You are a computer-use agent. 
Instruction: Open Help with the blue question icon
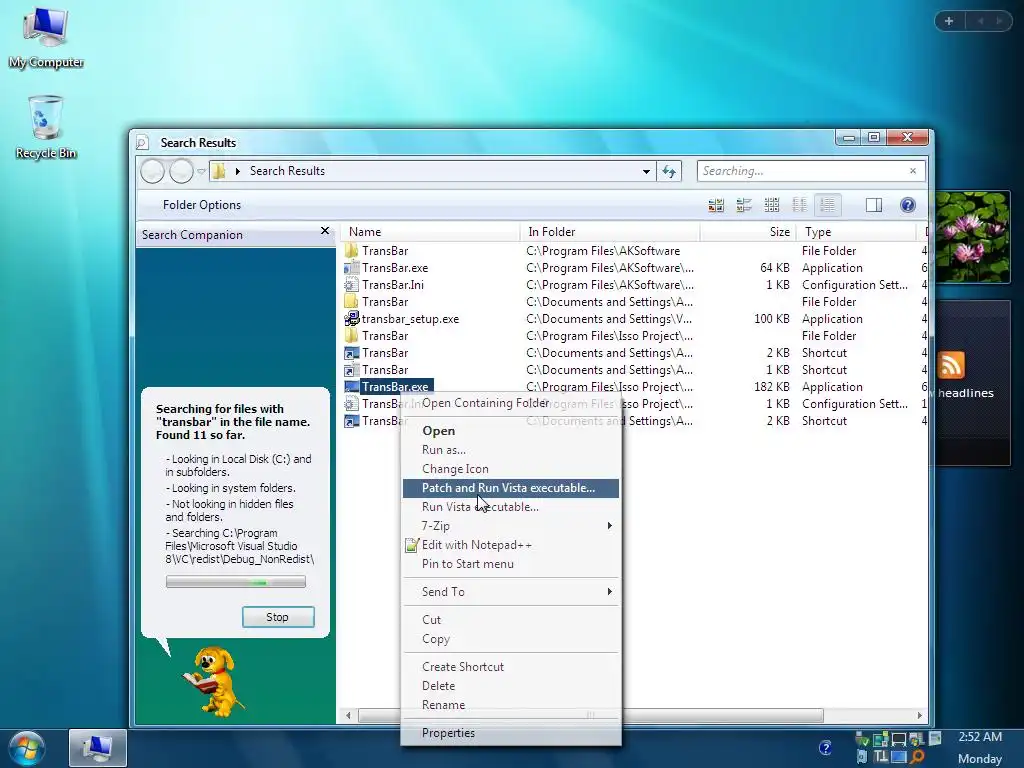(x=908, y=205)
